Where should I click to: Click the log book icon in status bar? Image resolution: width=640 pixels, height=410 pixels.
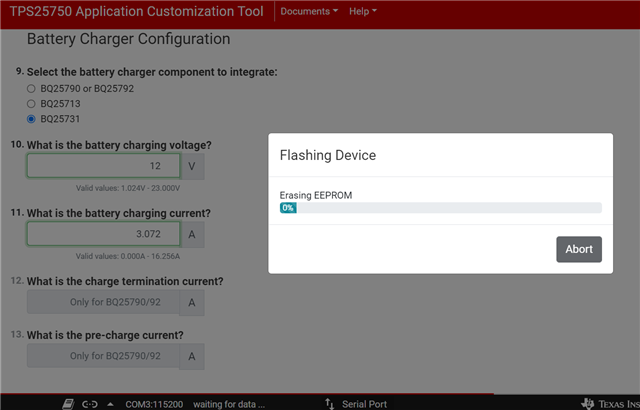pyautogui.click(x=68, y=404)
